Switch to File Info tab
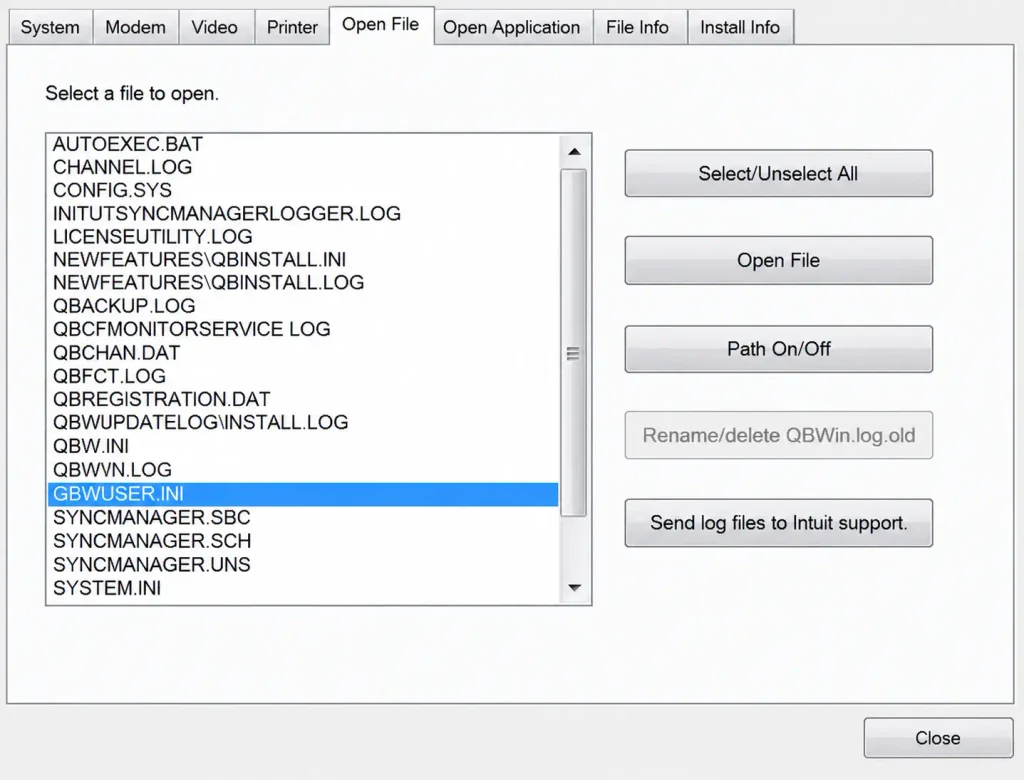Image resolution: width=1024 pixels, height=780 pixels. [637, 27]
